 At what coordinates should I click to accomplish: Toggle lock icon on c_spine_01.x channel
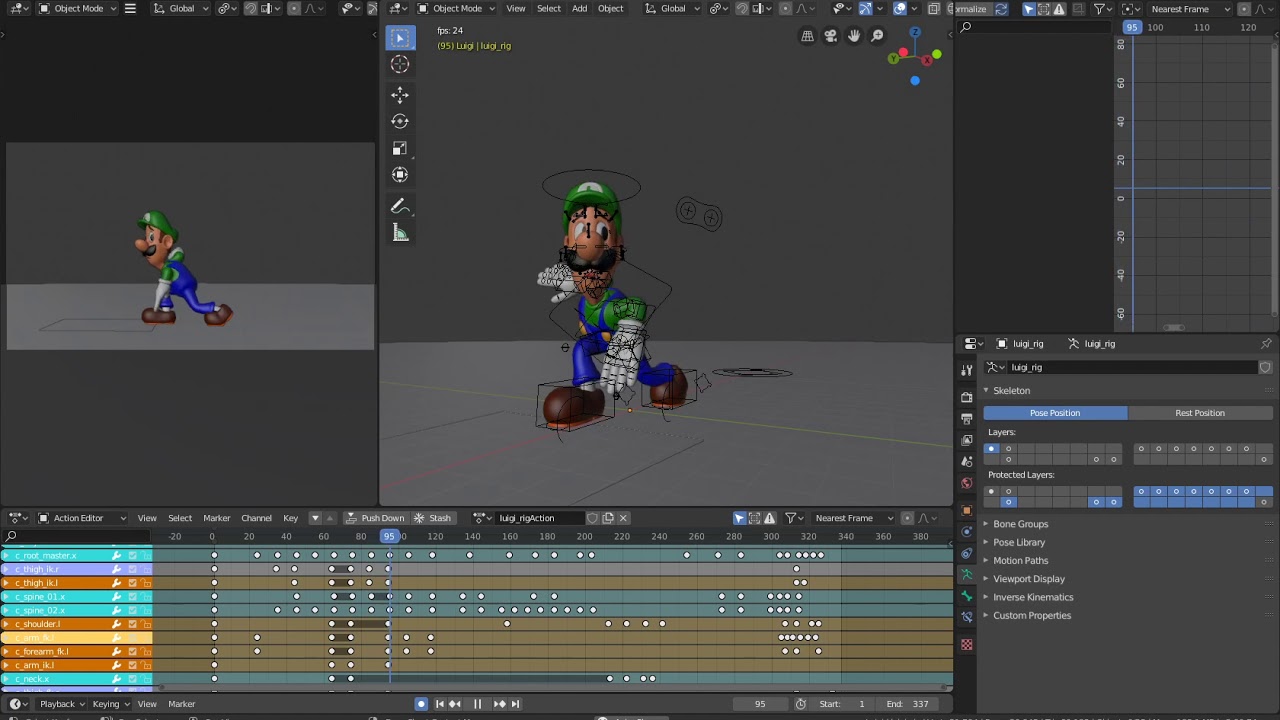tap(146, 597)
